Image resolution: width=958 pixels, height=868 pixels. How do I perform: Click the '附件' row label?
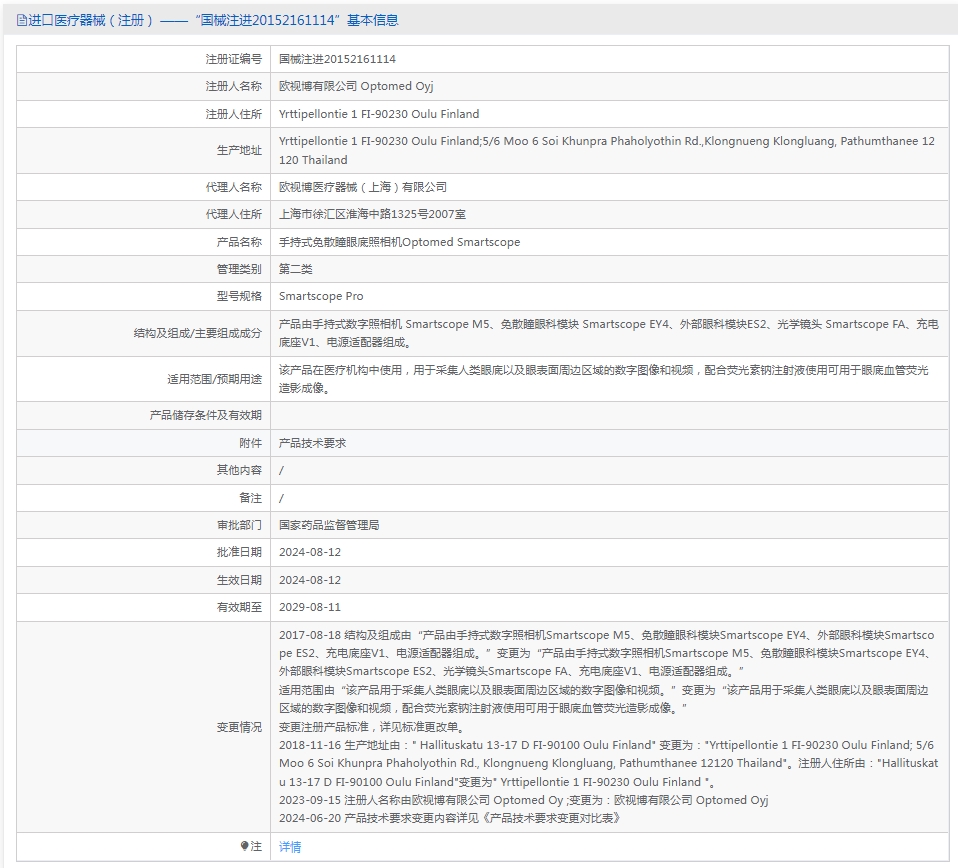pos(250,443)
